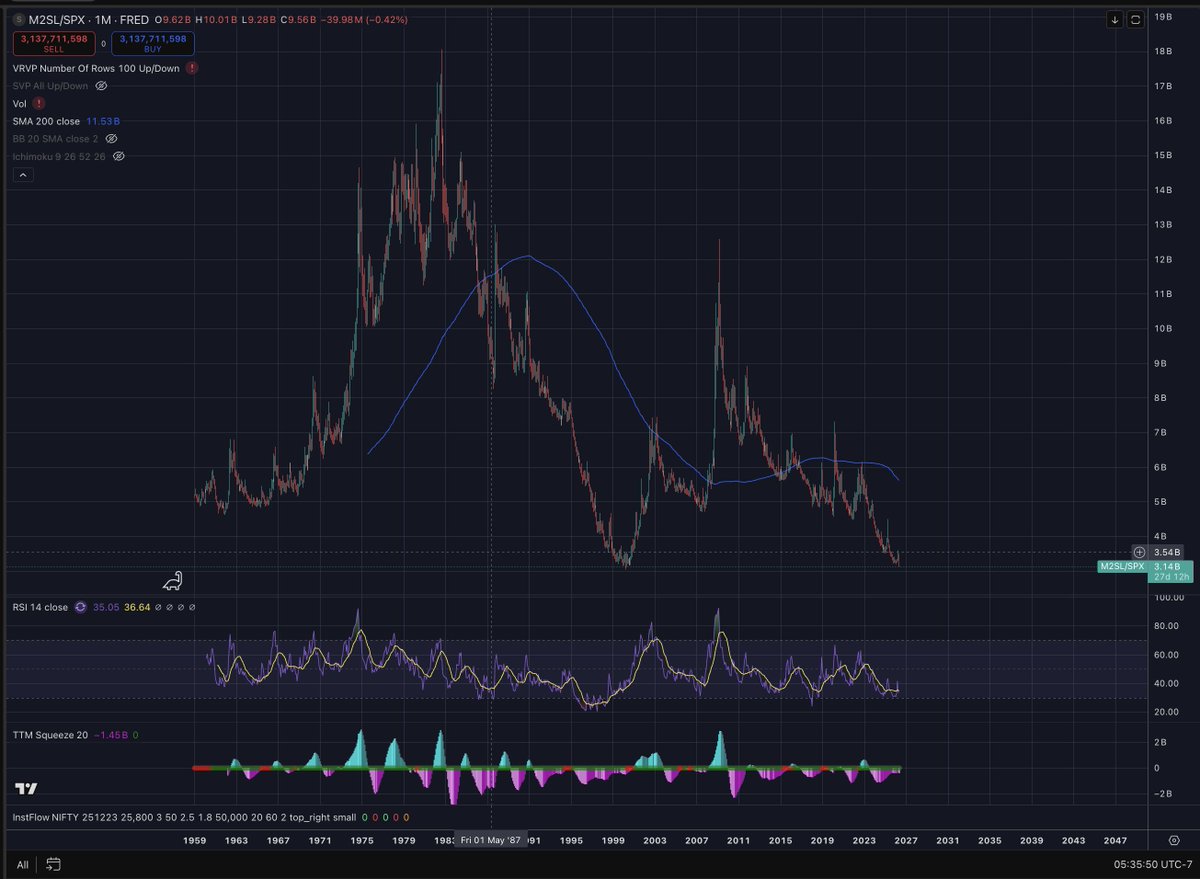Click the down-arrow button atop the chart
Viewport: 1200px width, 879px height.
(x=1115, y=19)
